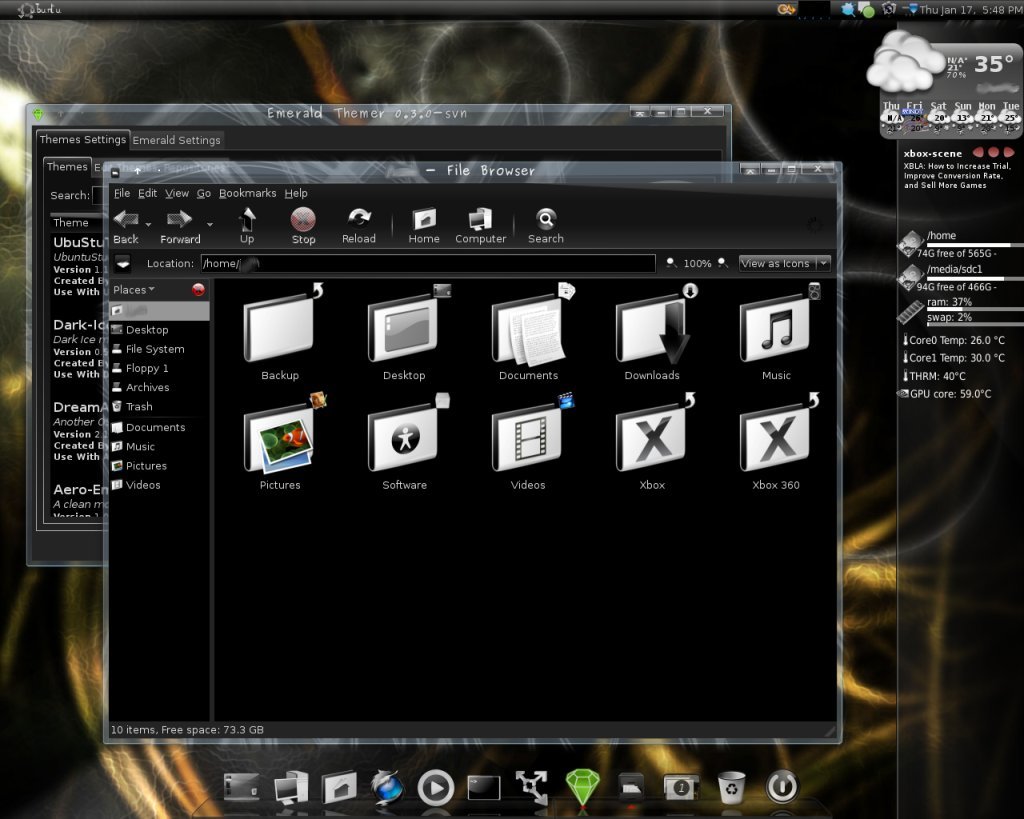Select Music bookmark in Places sidebar
This screenshot has height=819, width=1024.
click(159, 447)
